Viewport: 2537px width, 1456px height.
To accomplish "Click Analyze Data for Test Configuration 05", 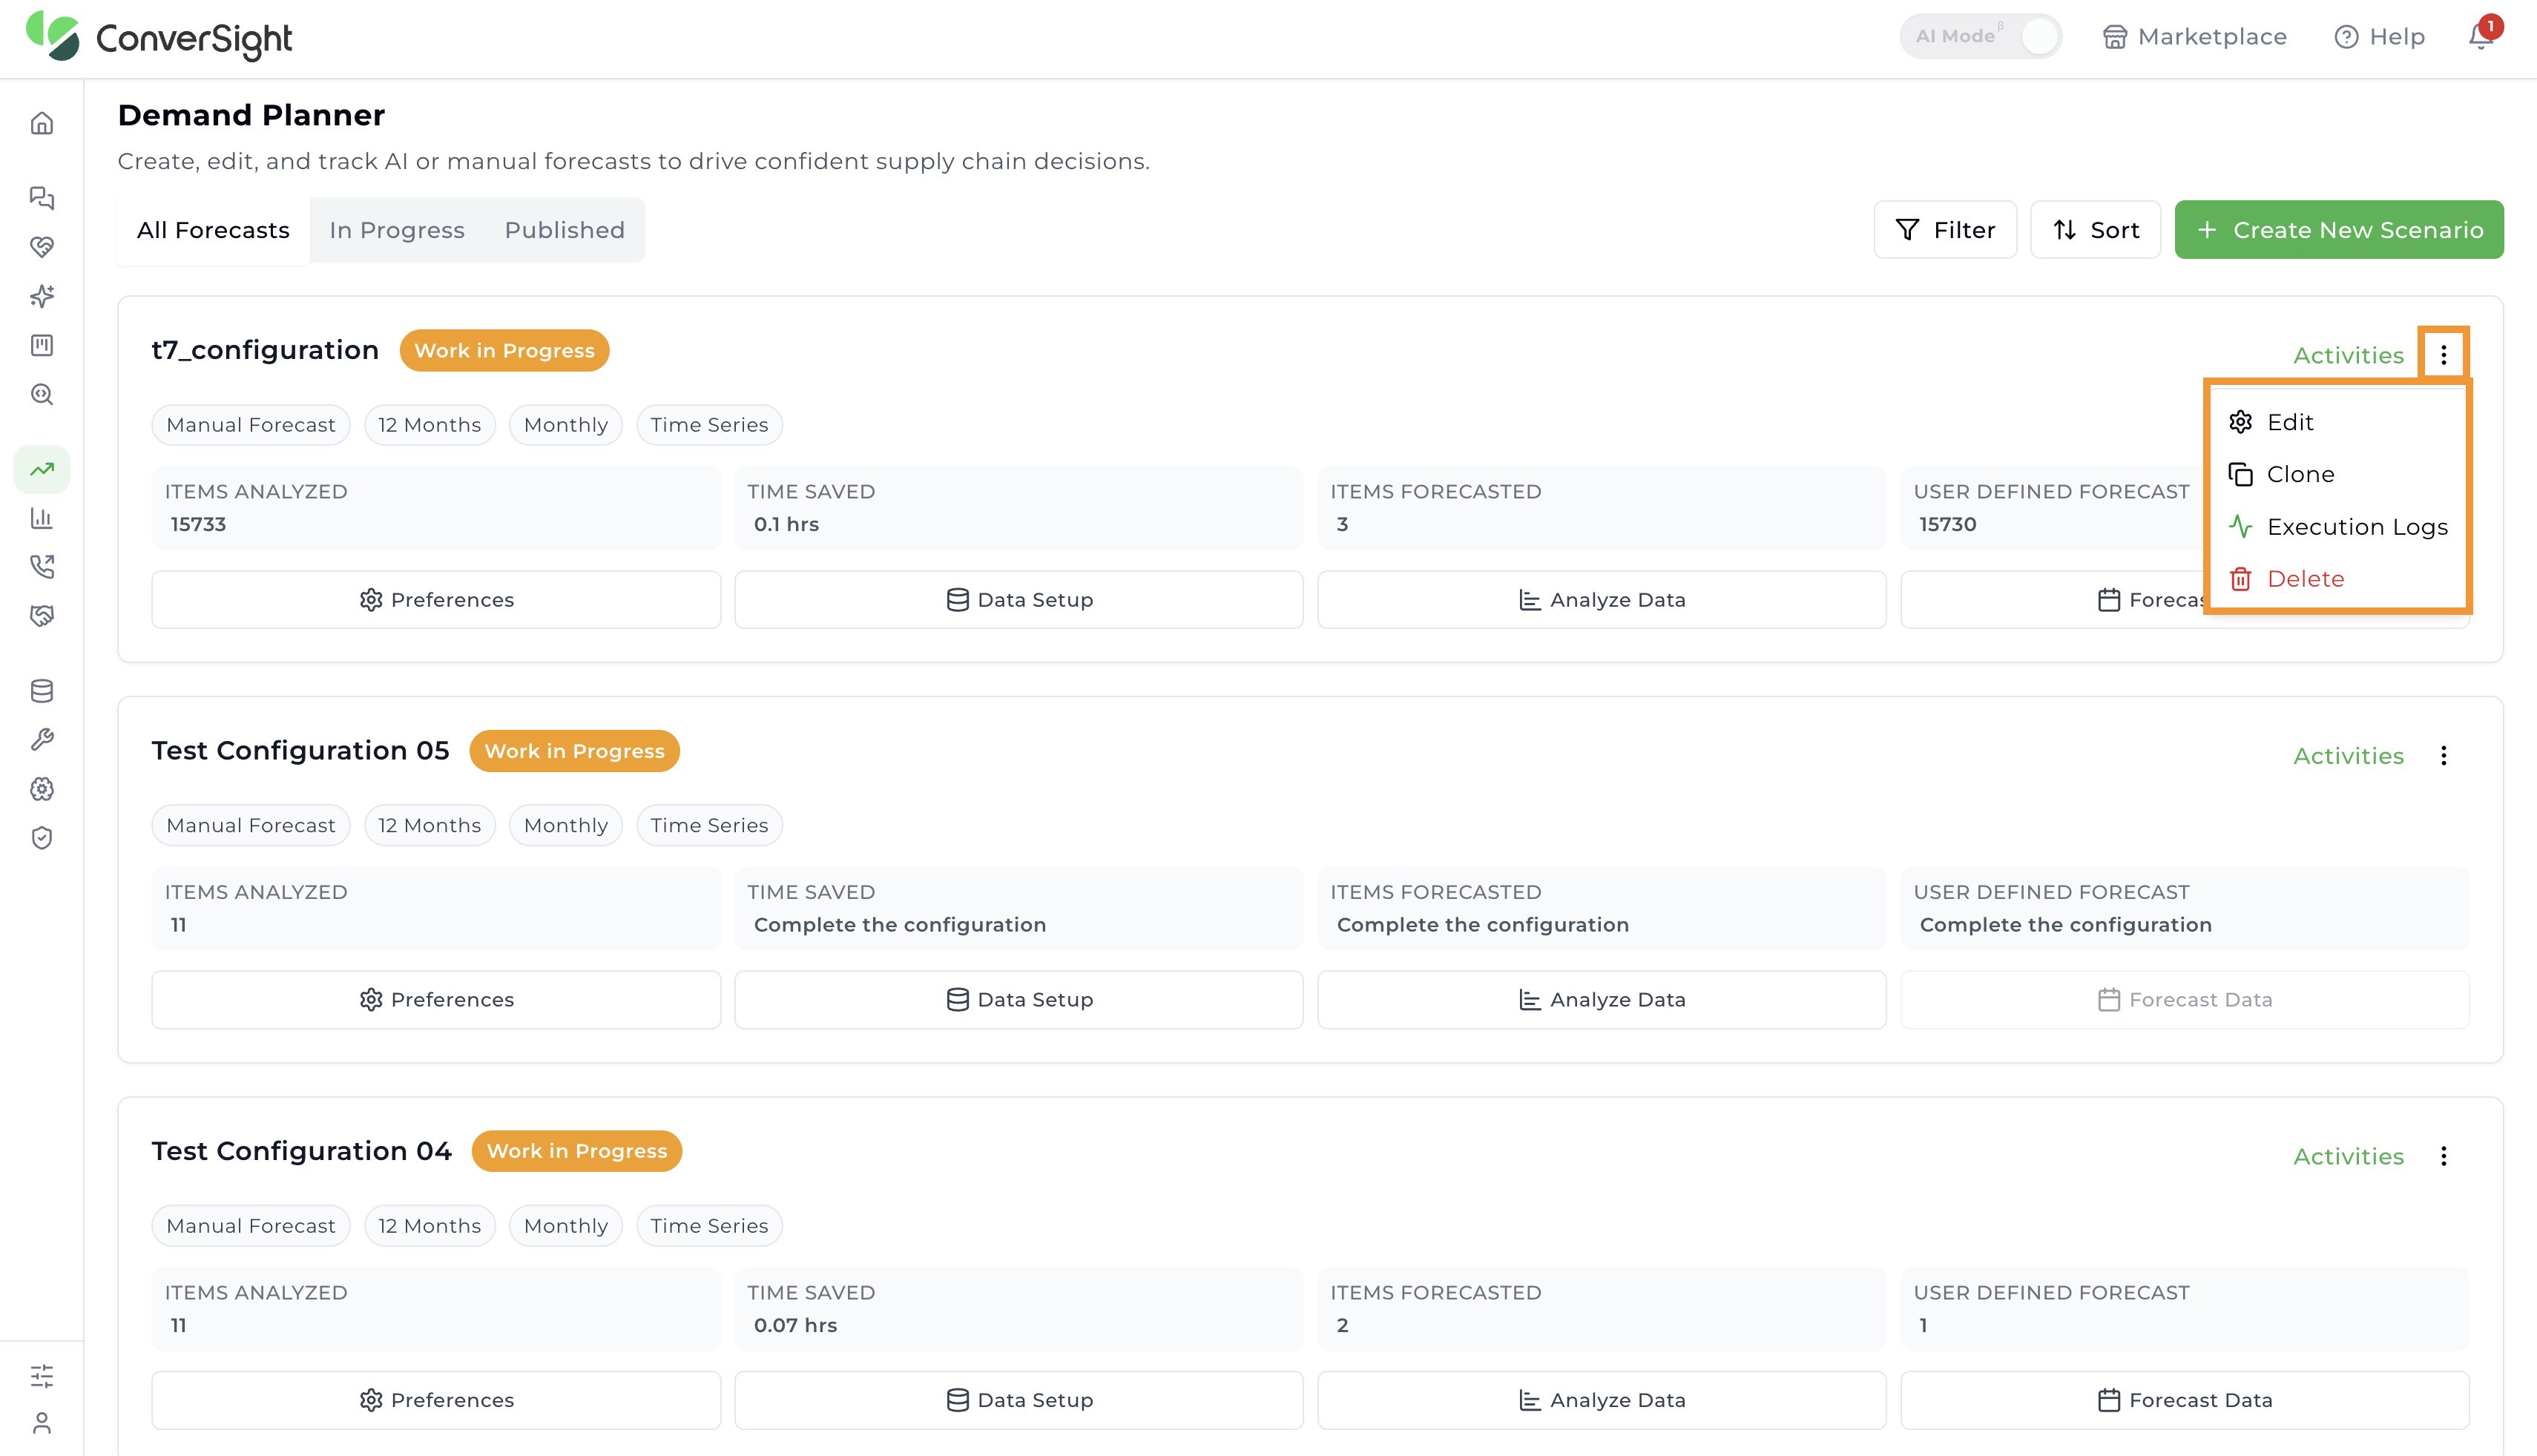I will click(1601, 1000).
